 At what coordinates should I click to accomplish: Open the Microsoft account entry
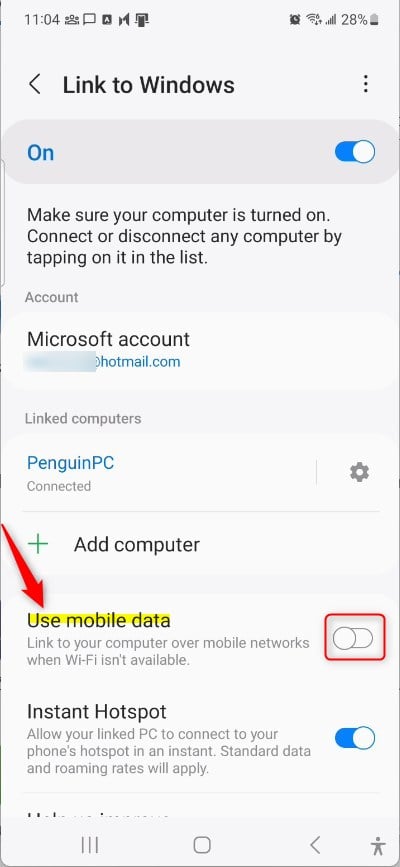point(200,349)
